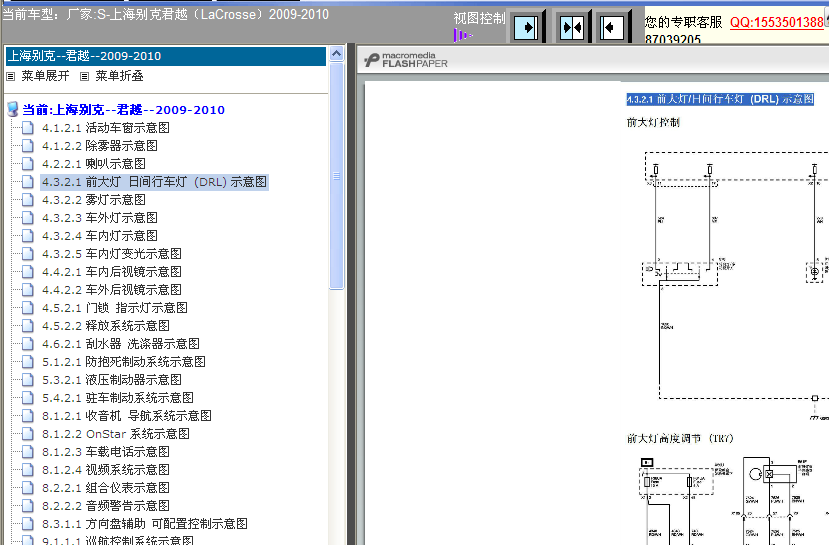829x545 pixels.
Task: Open 8.2.2.1 组合仪表示意图
Action: point(106,487)
